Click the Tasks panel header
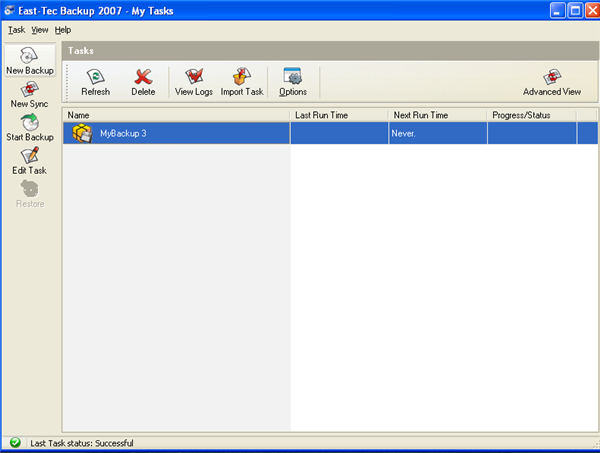The image size is (600, 453). (330, 51)
